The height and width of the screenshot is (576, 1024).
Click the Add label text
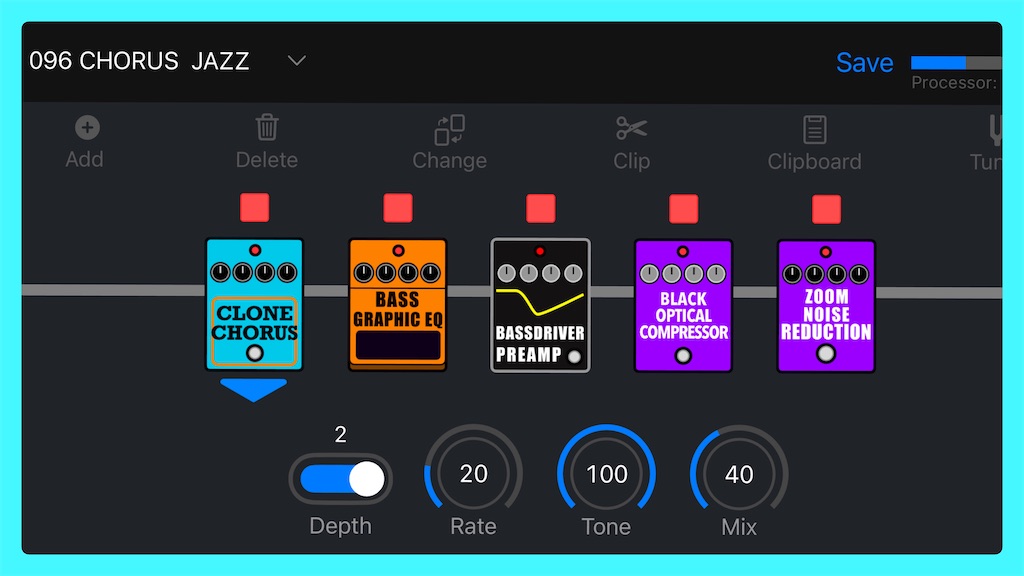[84, 159]
